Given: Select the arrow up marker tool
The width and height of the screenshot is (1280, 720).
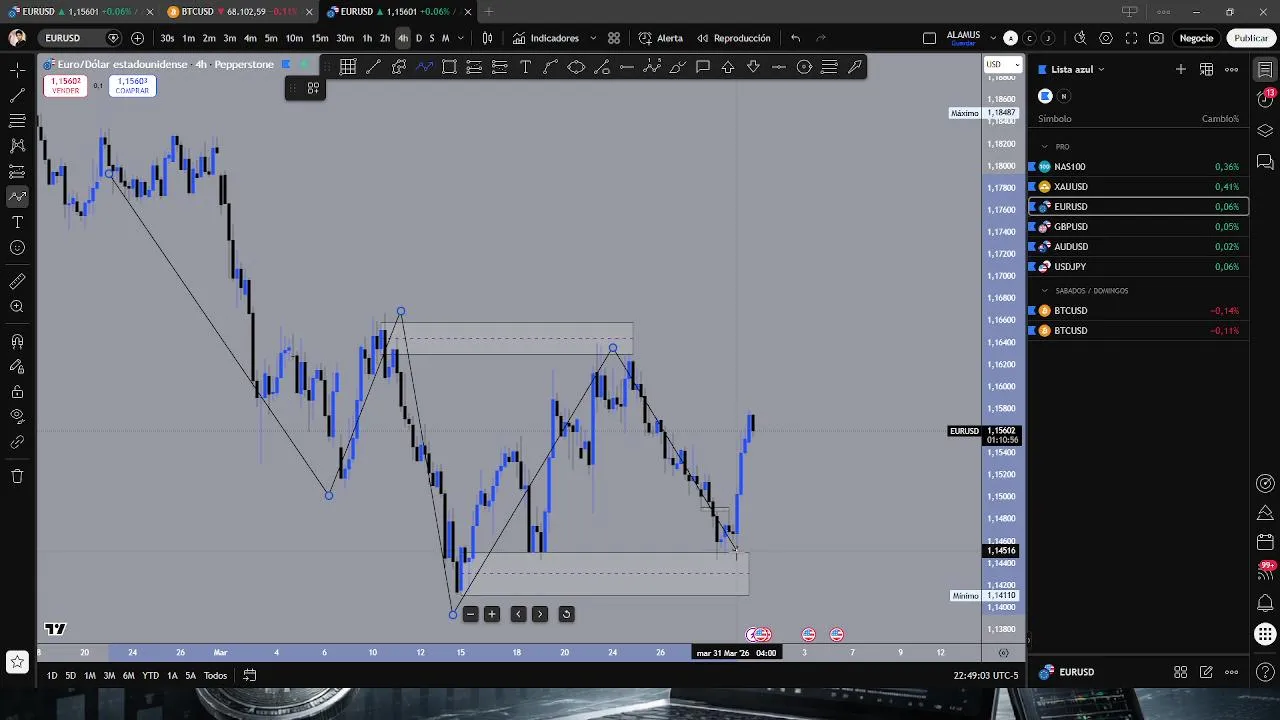Looking at the screenshot, I should click(x=728, y=67).
